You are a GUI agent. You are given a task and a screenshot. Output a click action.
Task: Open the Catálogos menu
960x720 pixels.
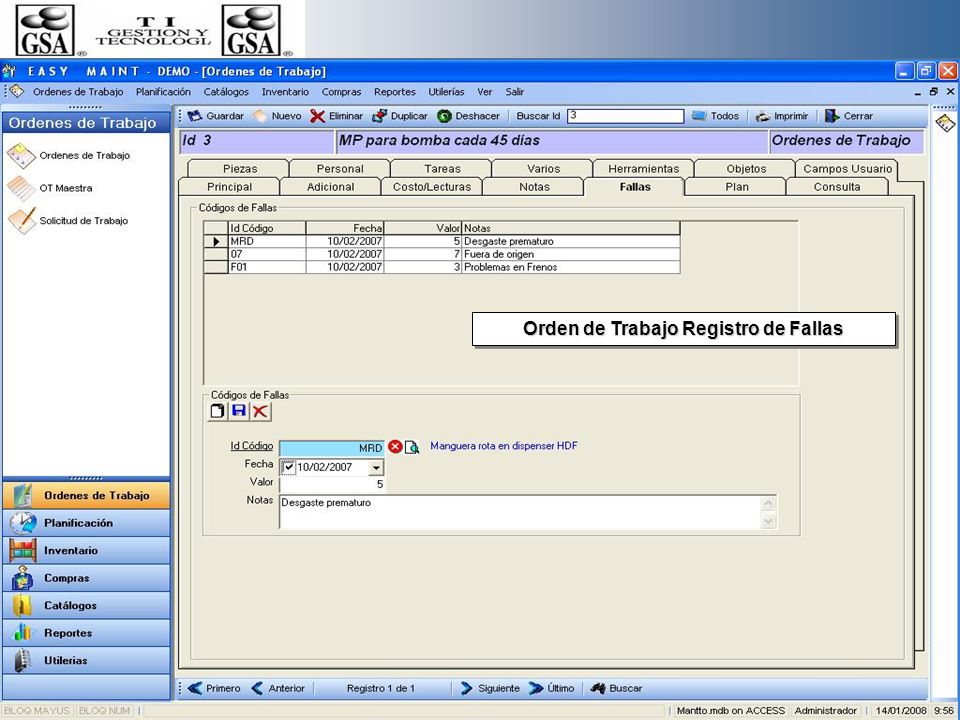click(226, 92)
